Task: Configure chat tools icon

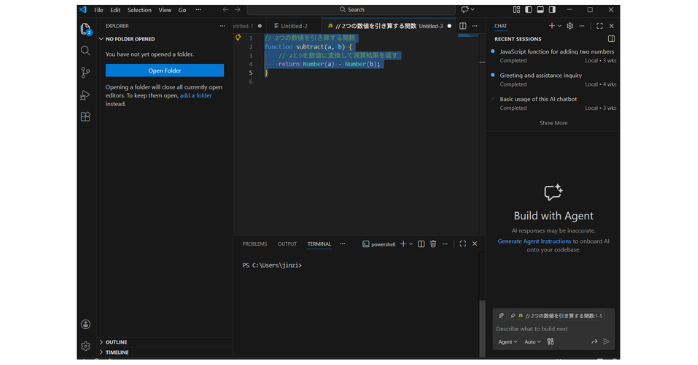Action: 551,342
